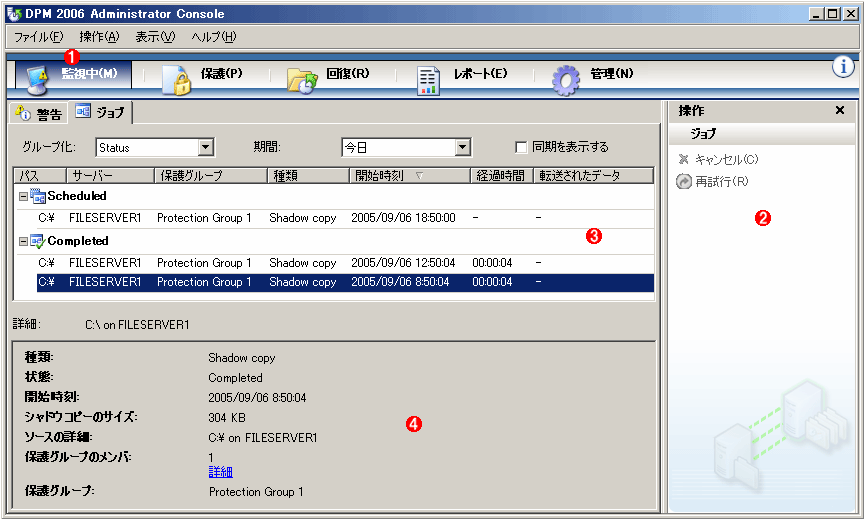Click the サーバー column header

click(x=111, y=176)
